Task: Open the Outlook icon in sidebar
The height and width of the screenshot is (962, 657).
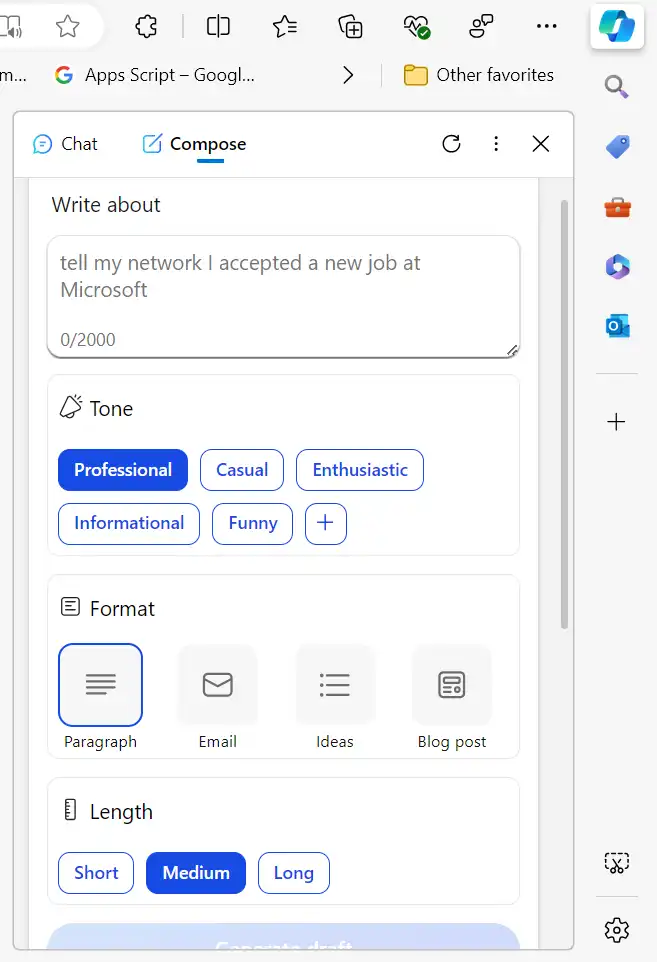Action: coord(617,326)
